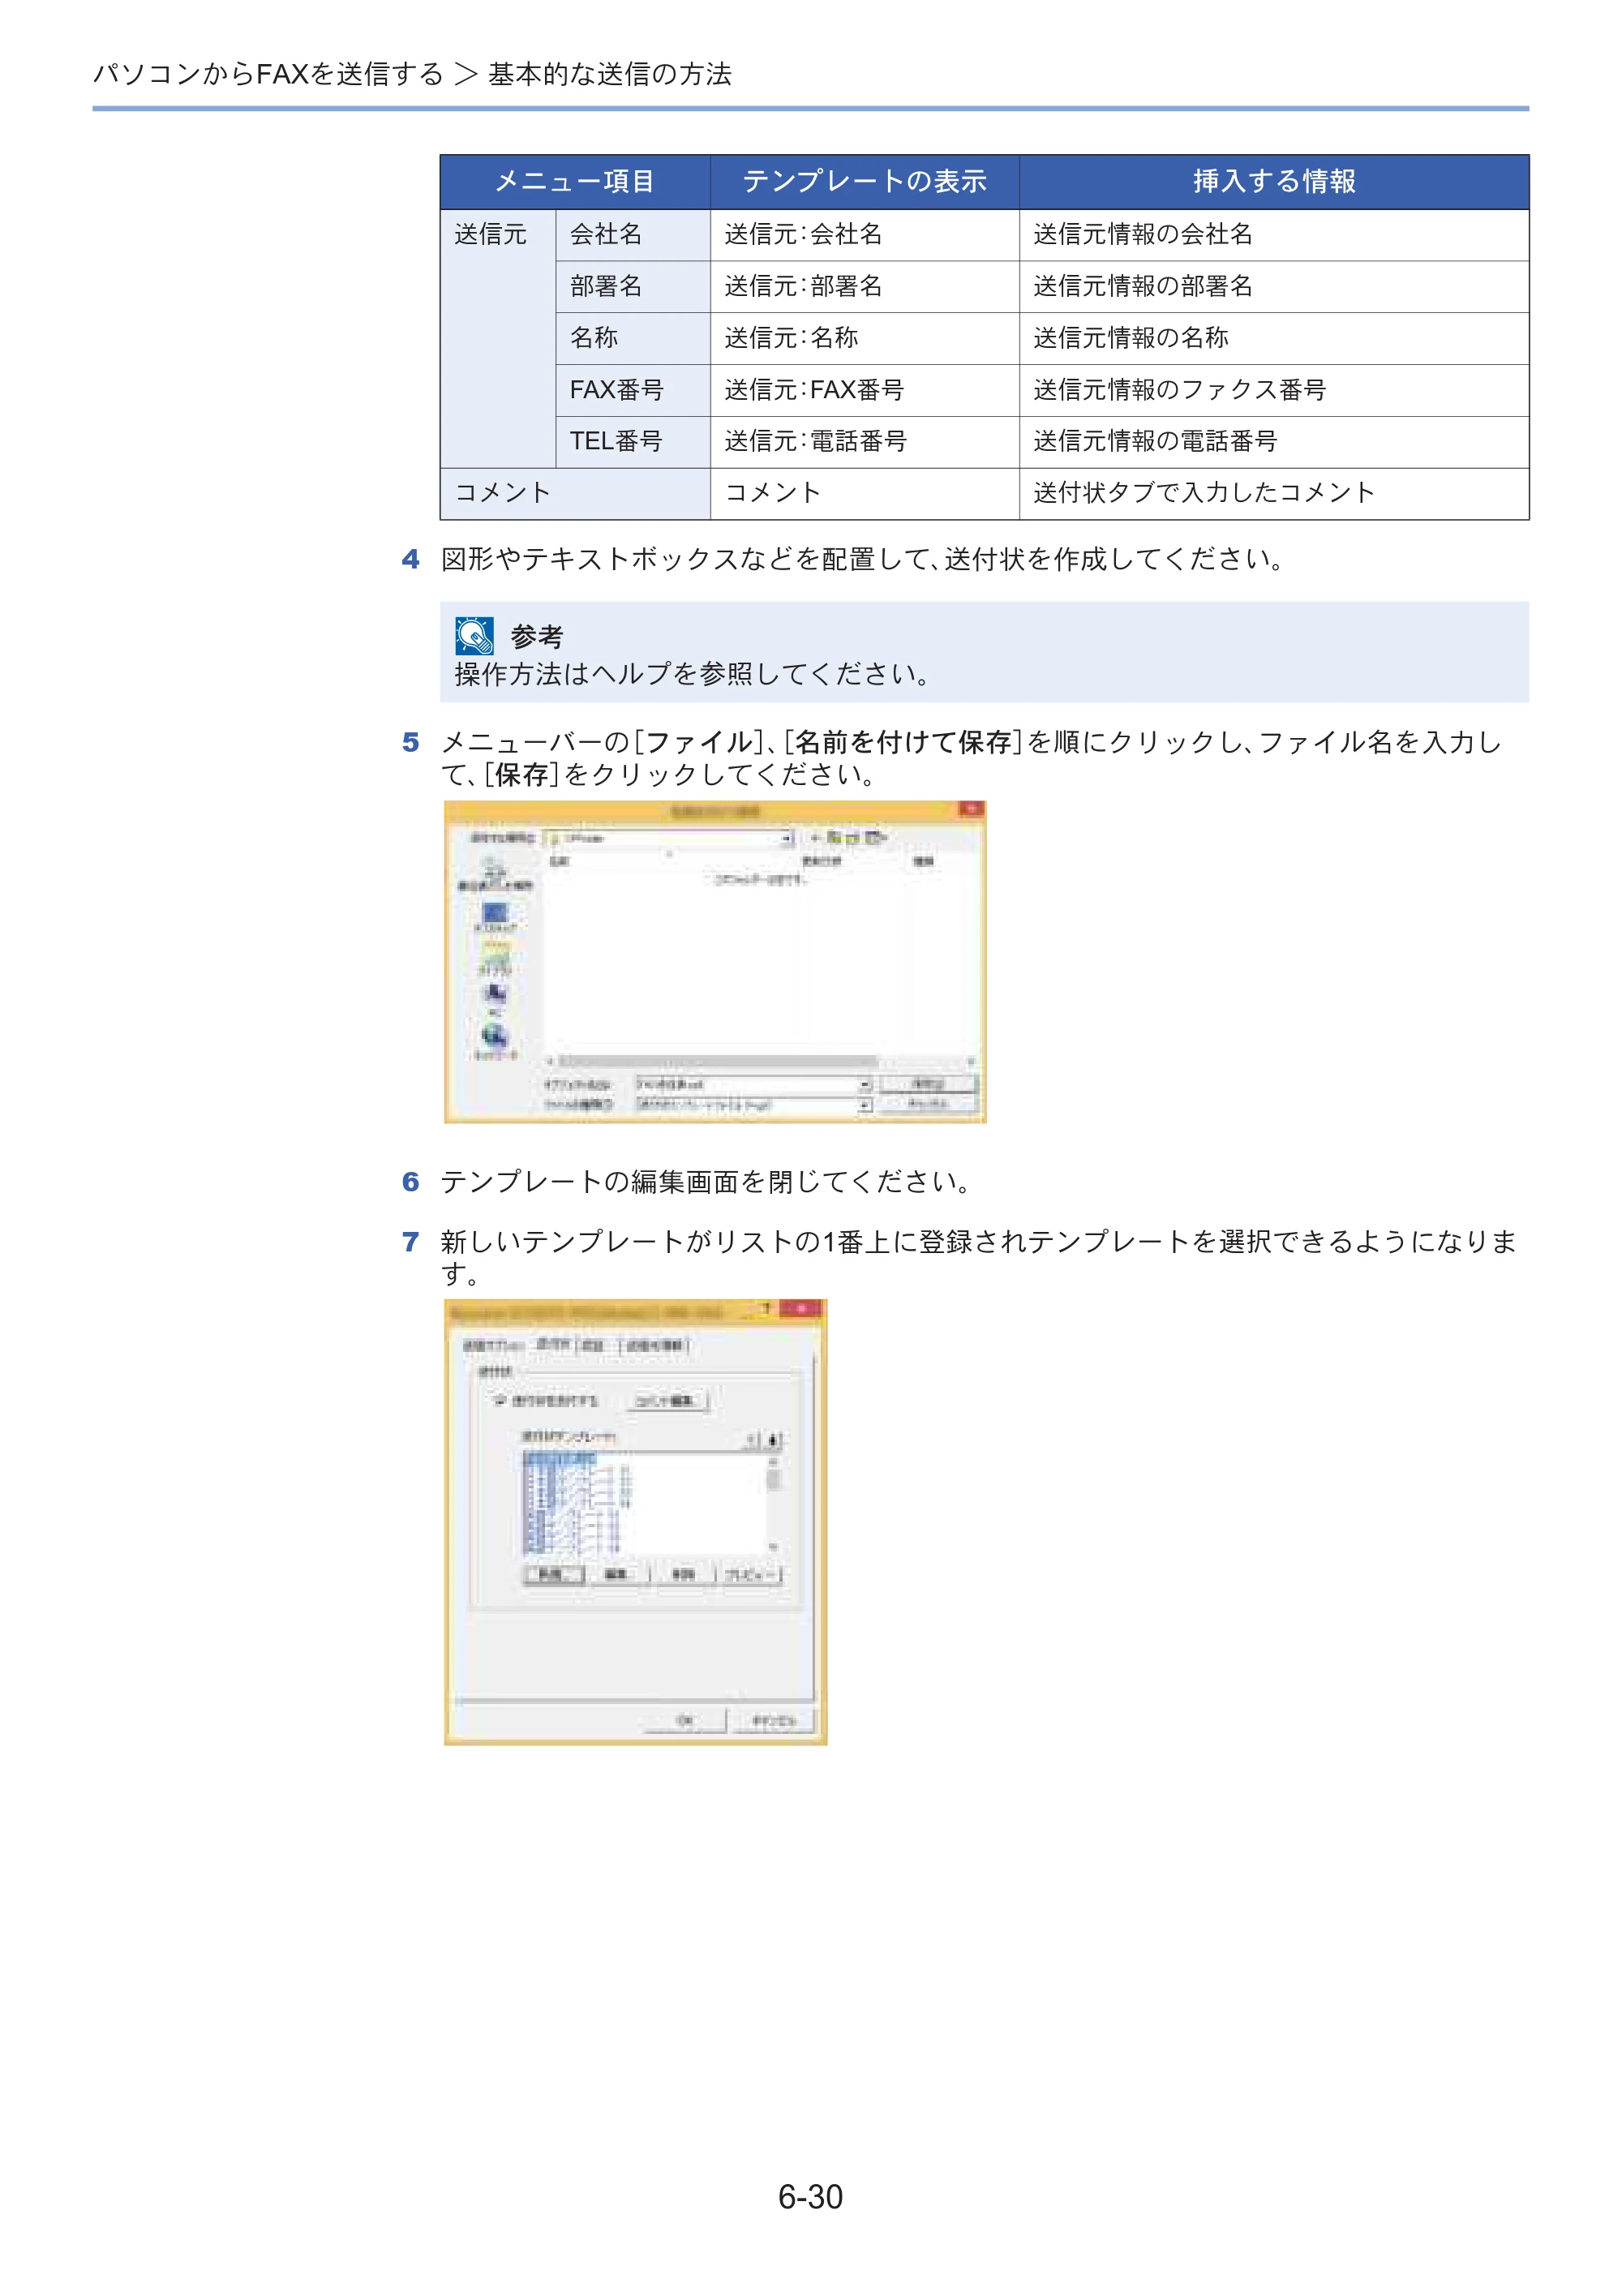Click the horizontal scrollbar in Save dialog file list
The width and height of the screenshot is (1622, 2296).
pos(760,1062)
